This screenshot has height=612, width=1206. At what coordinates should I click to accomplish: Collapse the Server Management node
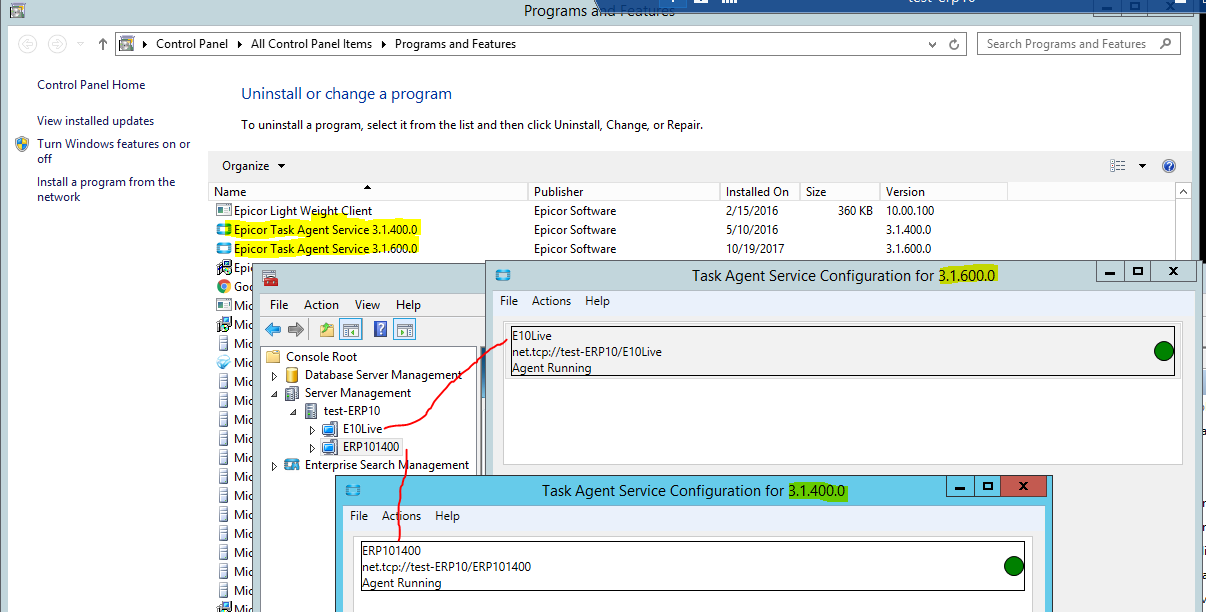(276, 394)
